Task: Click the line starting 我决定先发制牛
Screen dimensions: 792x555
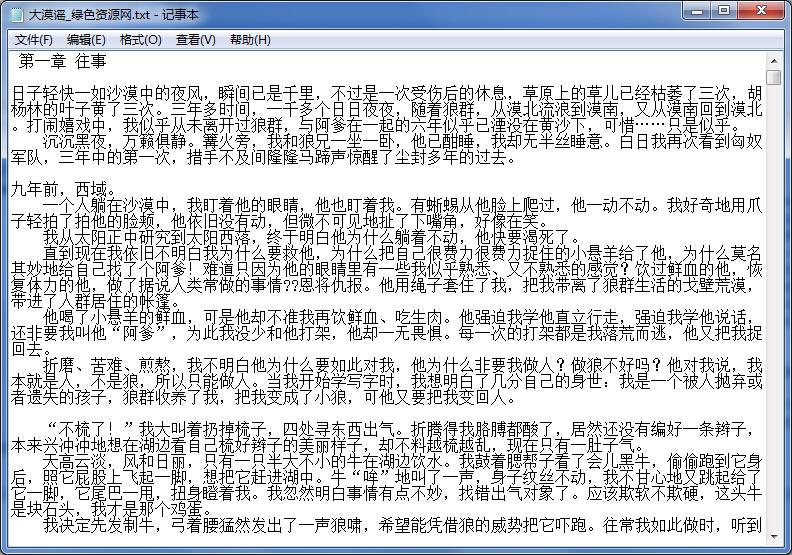Action: coord(402,526)
